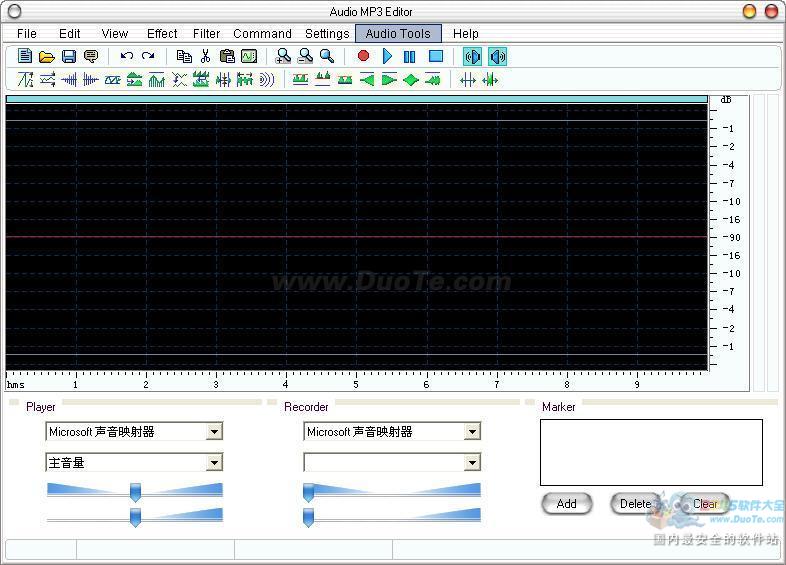786x565 pixels.
Task: Click the shrinking waveform fade-out effect icon
Action: tap(91, 79)
